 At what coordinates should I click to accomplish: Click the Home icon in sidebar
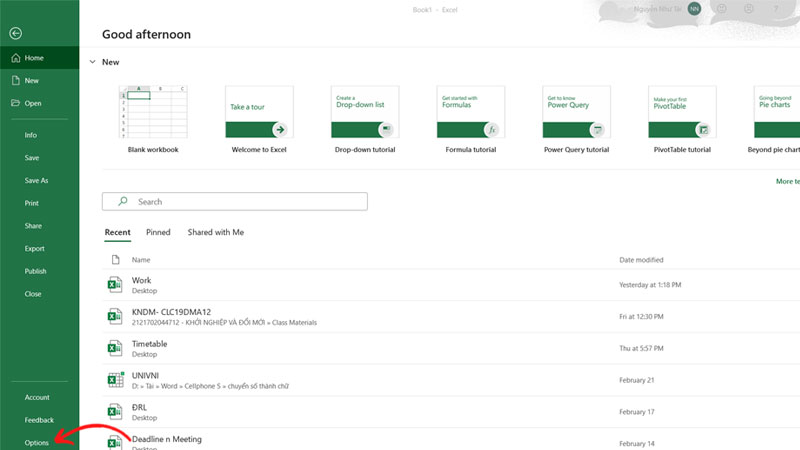click(x=15, y=58)
